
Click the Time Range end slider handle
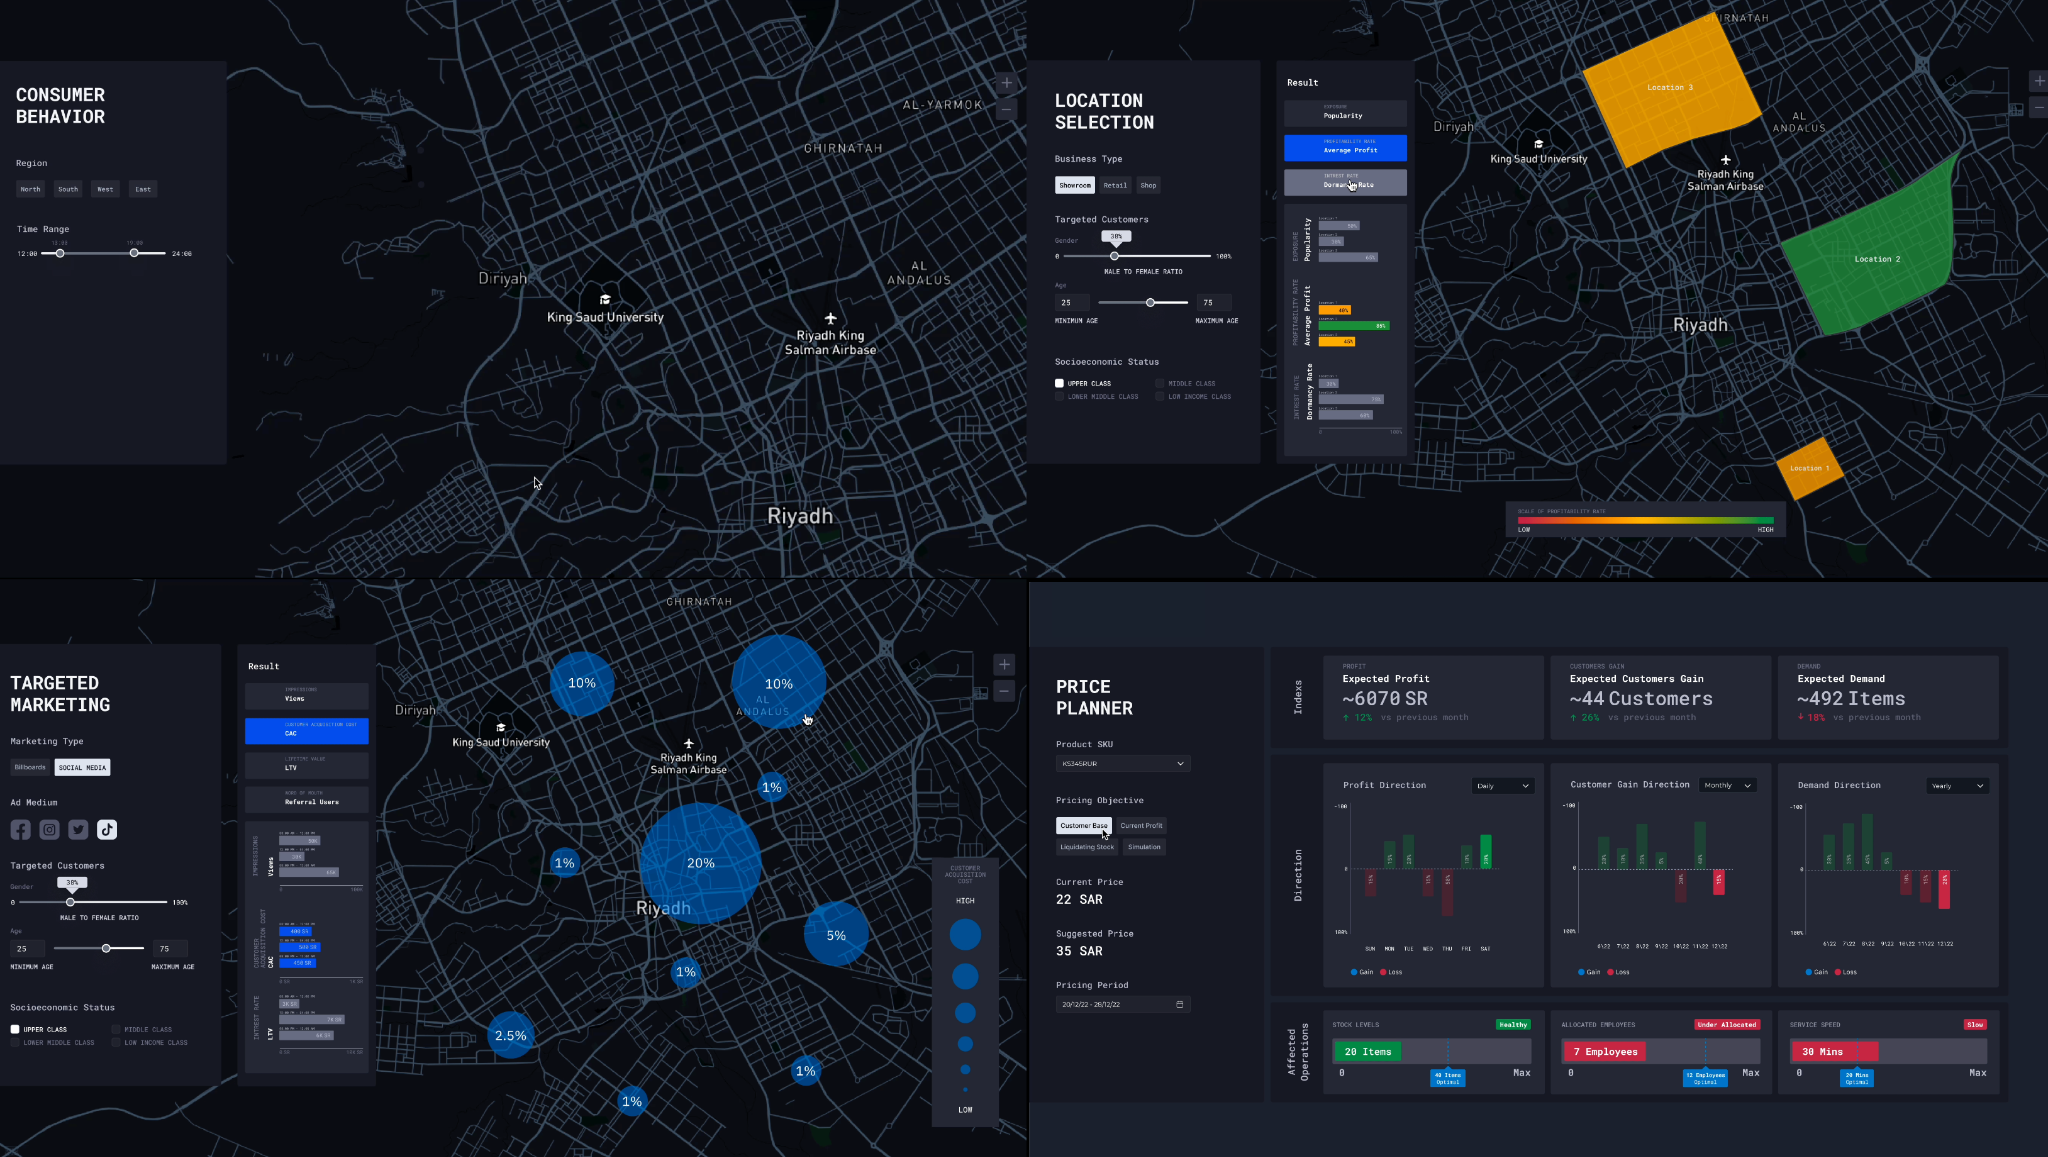134,253
